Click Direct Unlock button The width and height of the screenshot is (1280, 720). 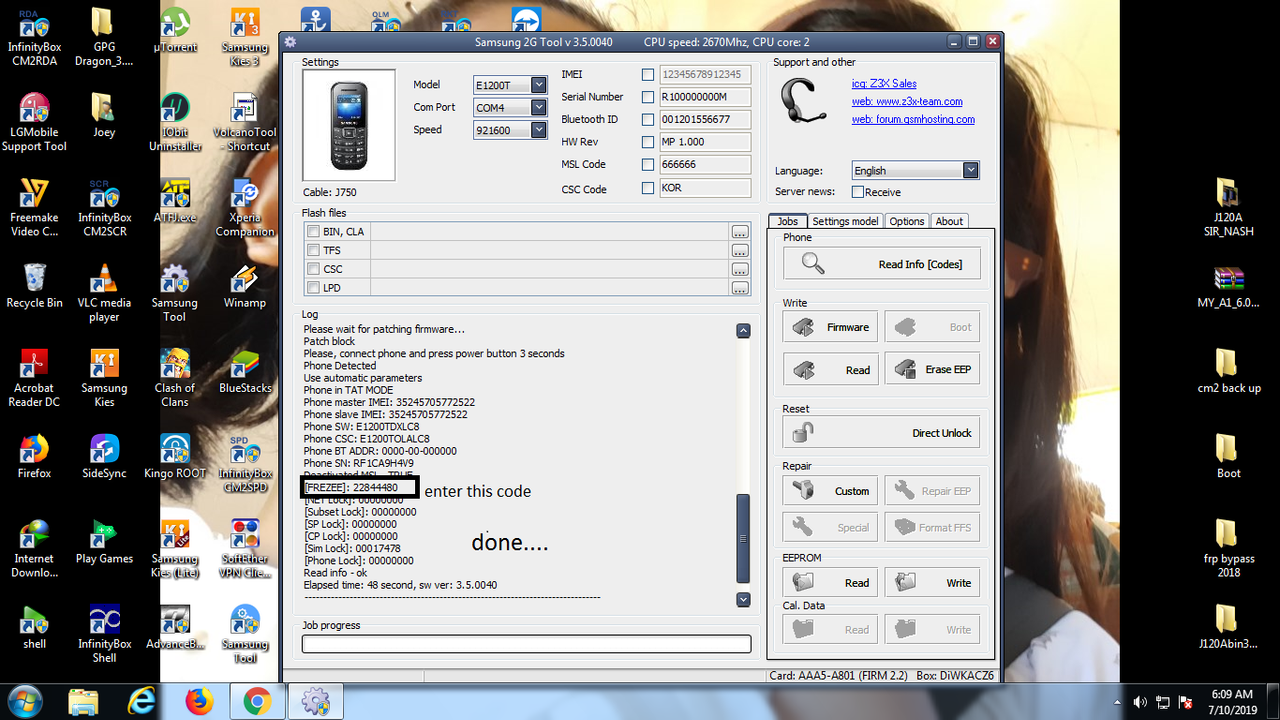tap(881, 433)
